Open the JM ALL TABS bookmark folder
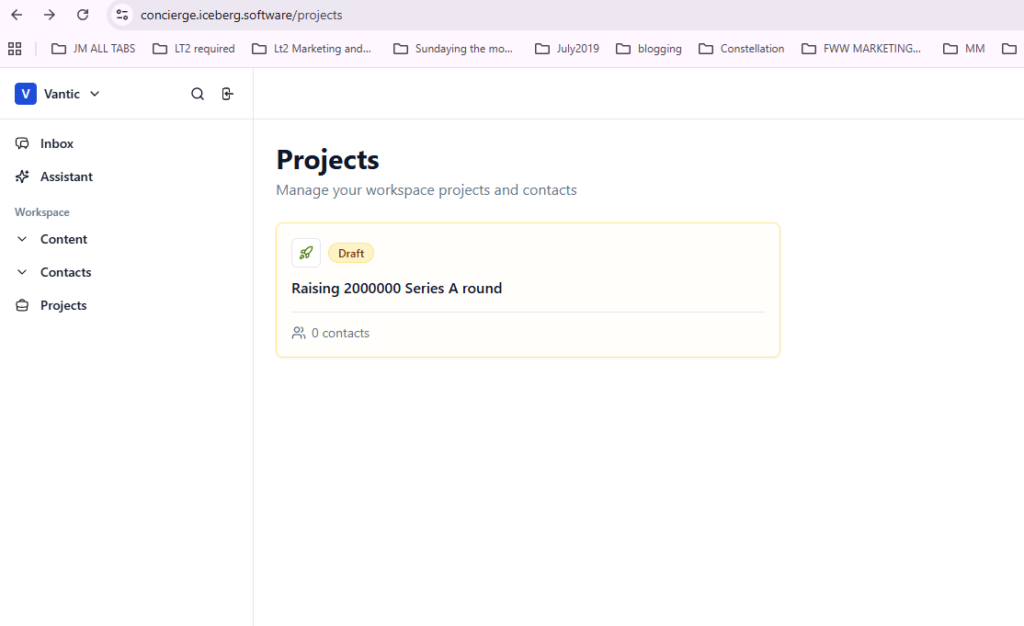The image size is (1024, 626). coord(93,48)
